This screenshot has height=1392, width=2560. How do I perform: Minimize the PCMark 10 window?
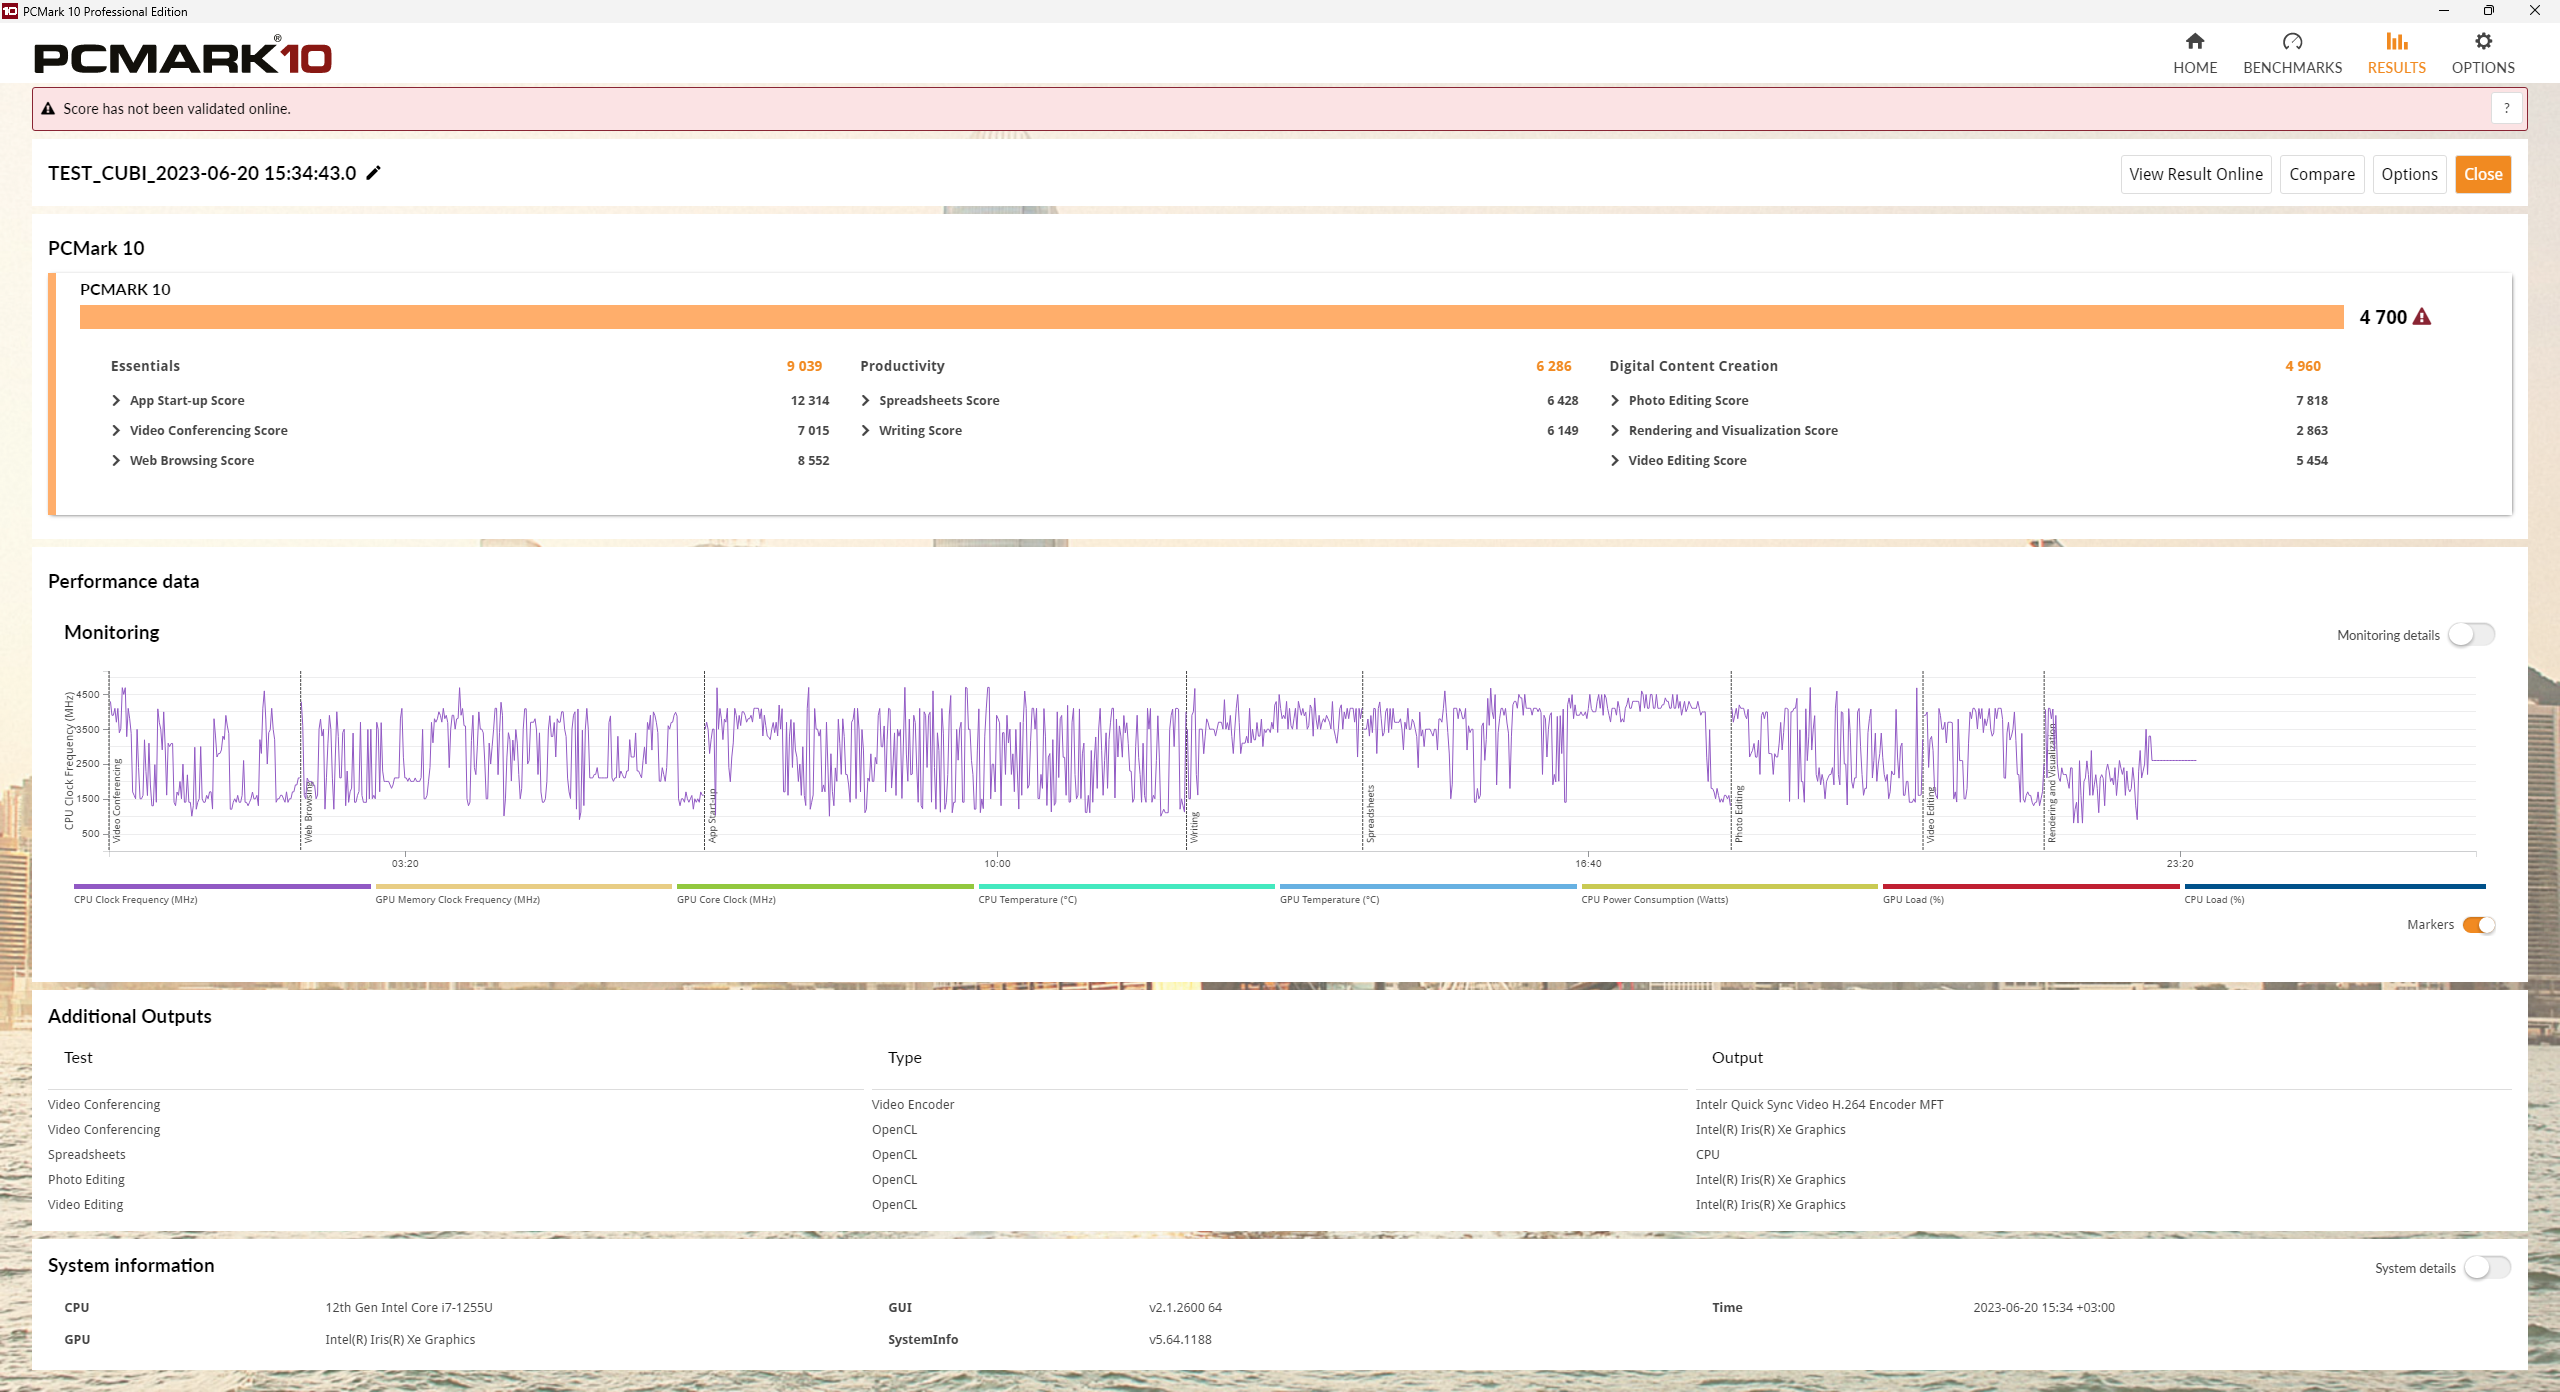(2444, 11)
